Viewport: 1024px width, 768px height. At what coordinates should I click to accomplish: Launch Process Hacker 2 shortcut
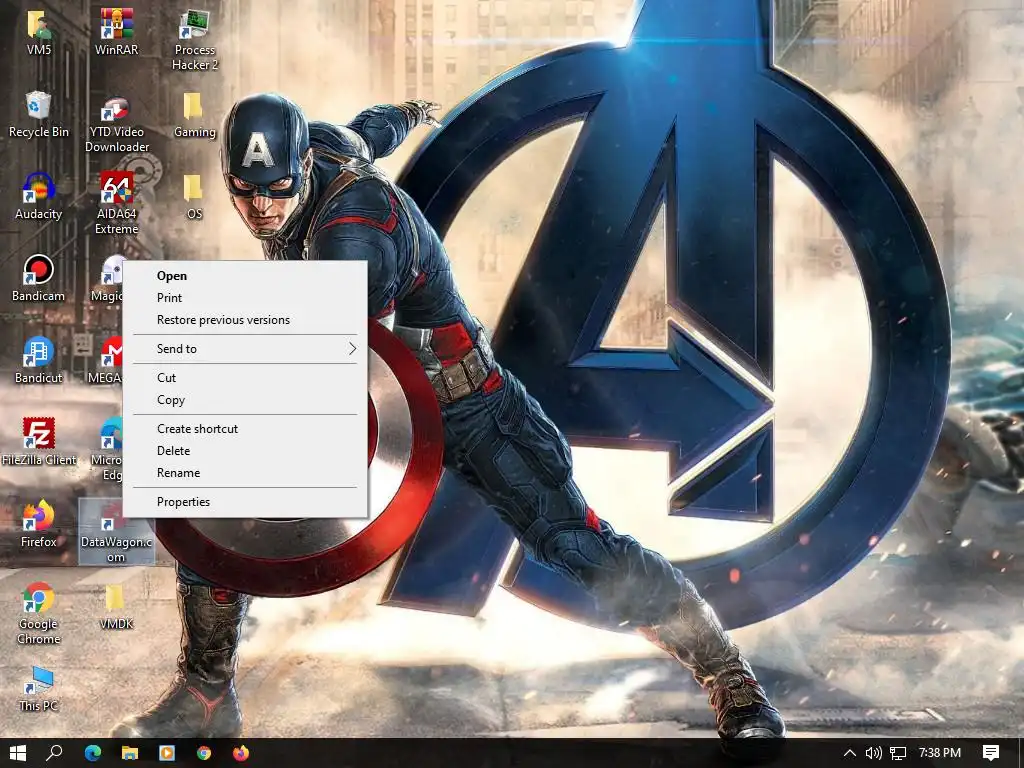pos(195,39)
